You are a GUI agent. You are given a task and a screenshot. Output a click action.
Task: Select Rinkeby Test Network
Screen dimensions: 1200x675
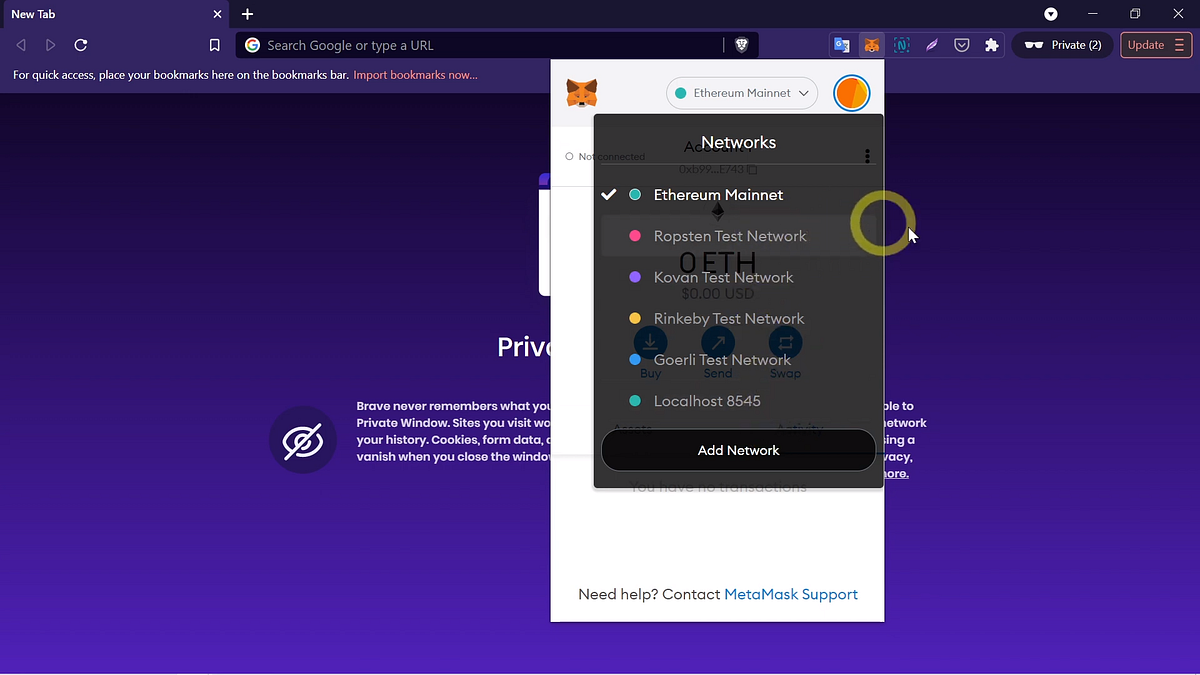coord(728,317)
